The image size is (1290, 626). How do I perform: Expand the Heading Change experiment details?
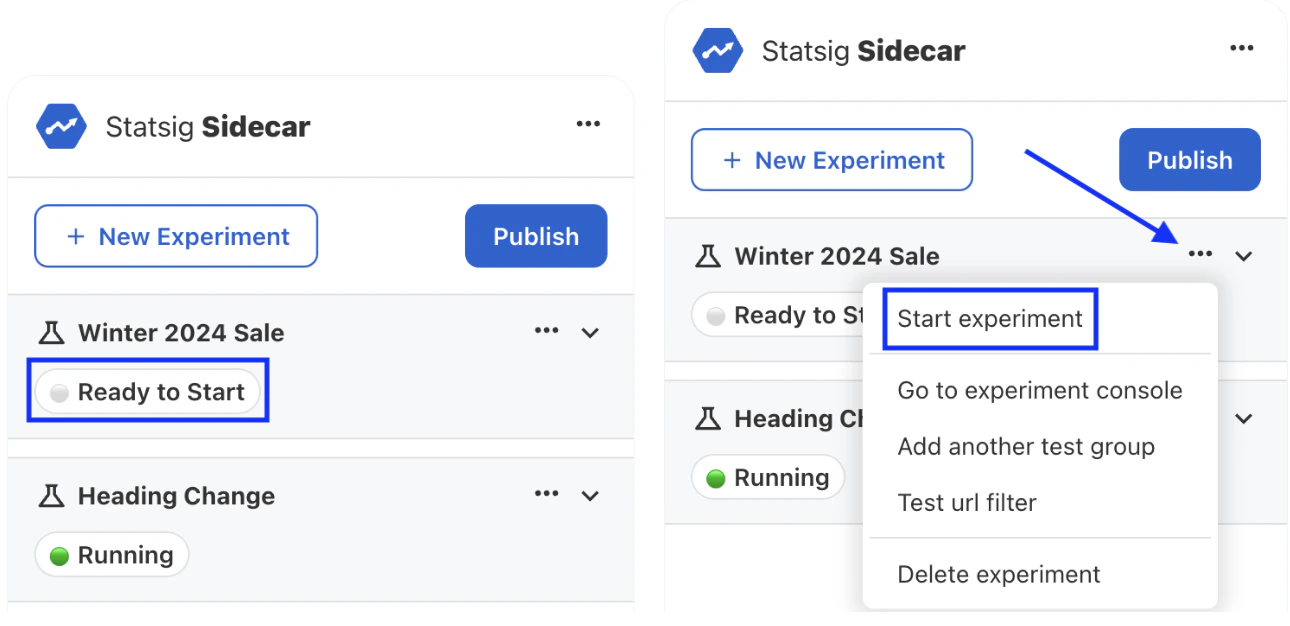pyautogui.click(x=591, y=494)
